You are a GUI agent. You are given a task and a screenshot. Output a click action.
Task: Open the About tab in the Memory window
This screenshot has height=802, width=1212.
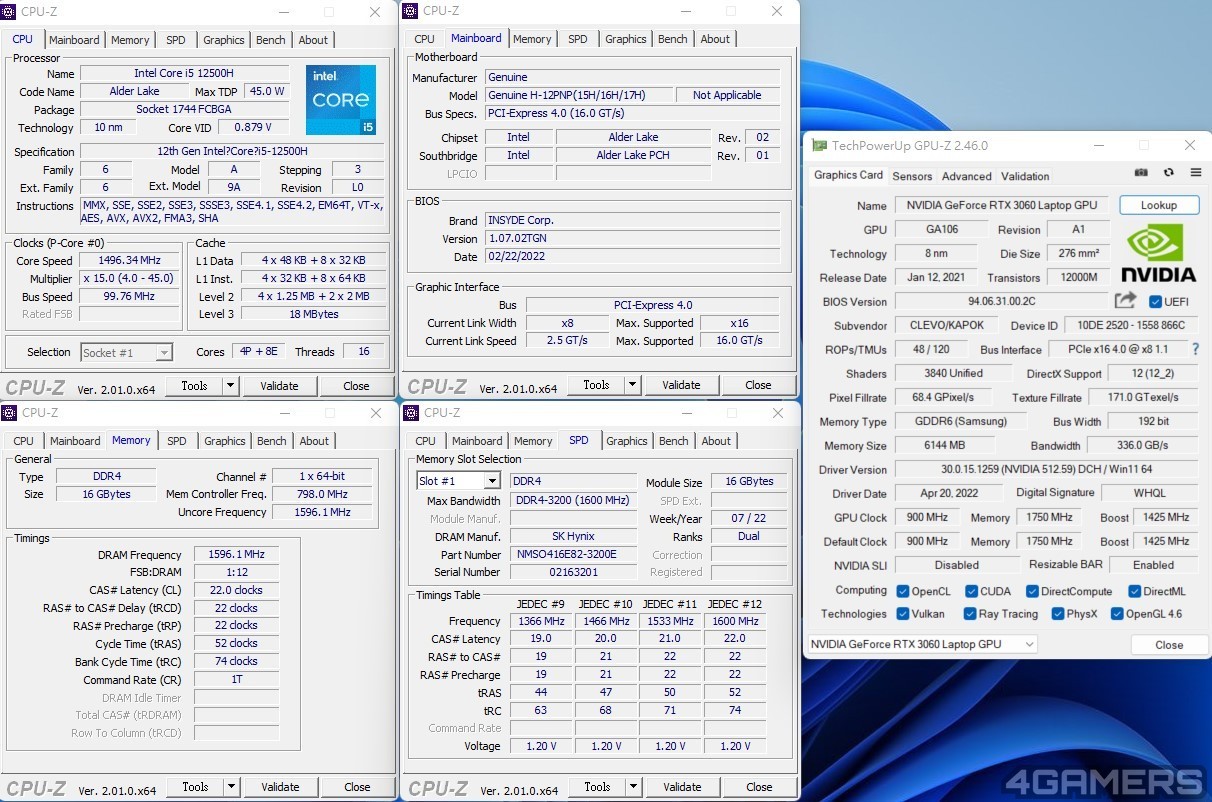(314, 441)
